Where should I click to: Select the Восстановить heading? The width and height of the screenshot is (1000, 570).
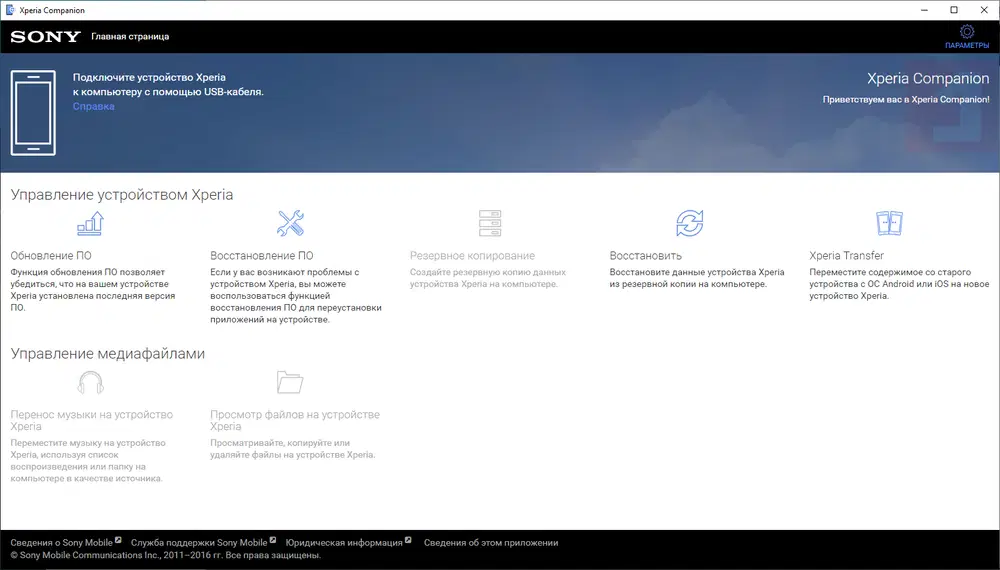[645, 256]
